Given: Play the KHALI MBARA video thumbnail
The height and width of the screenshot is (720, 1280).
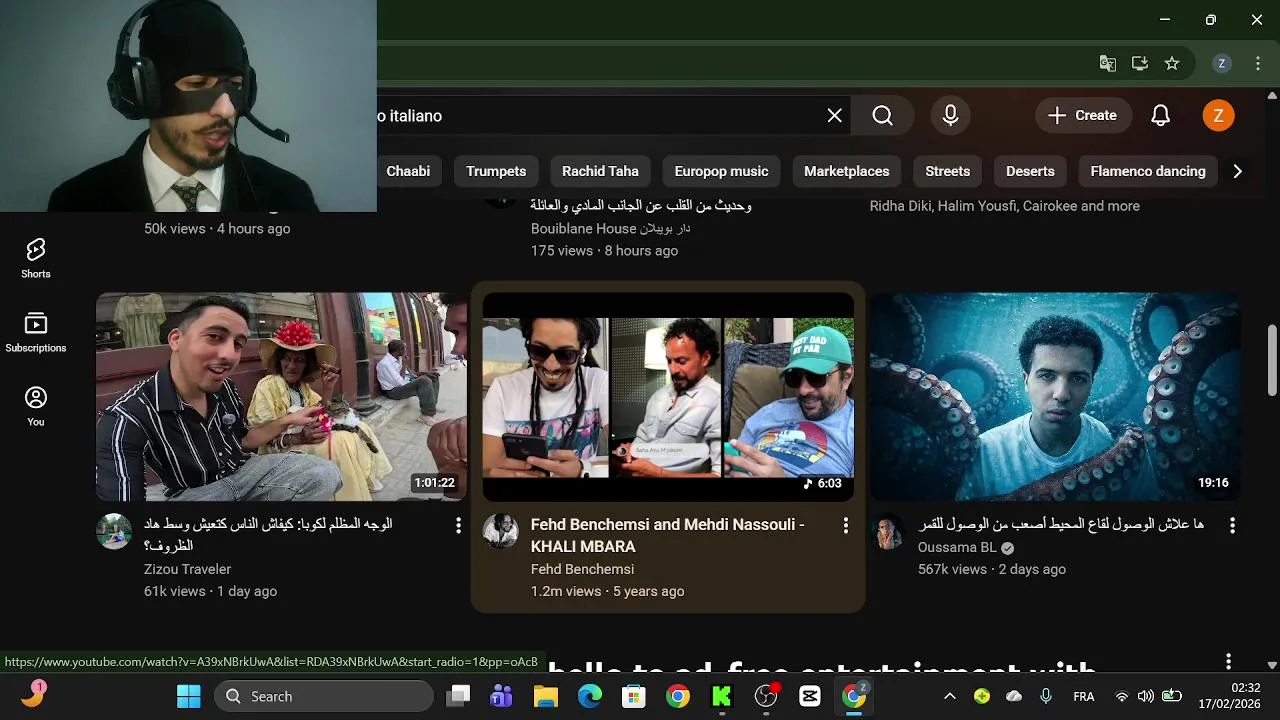Looking at the screenshot, I should (x=668, y=396).
